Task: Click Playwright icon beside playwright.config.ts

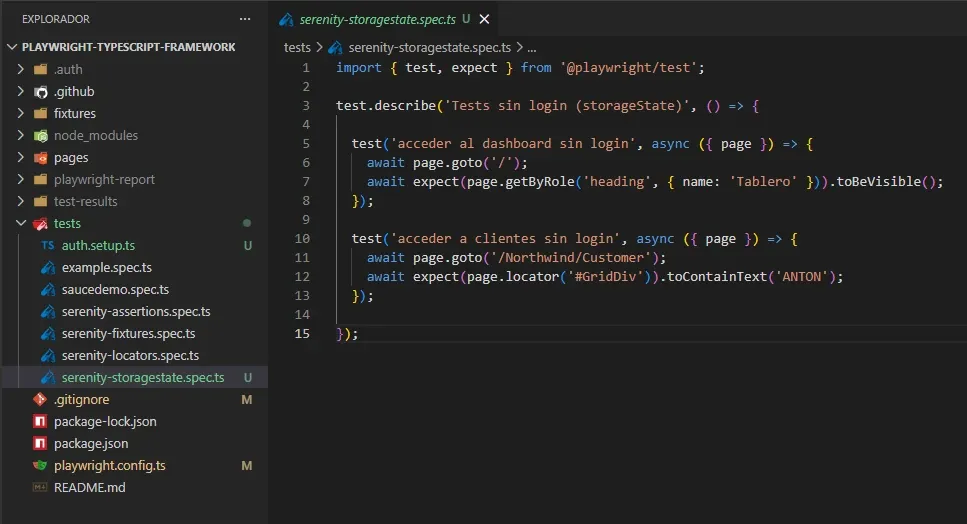Action: pyautogui.click(x=40, y=465)
